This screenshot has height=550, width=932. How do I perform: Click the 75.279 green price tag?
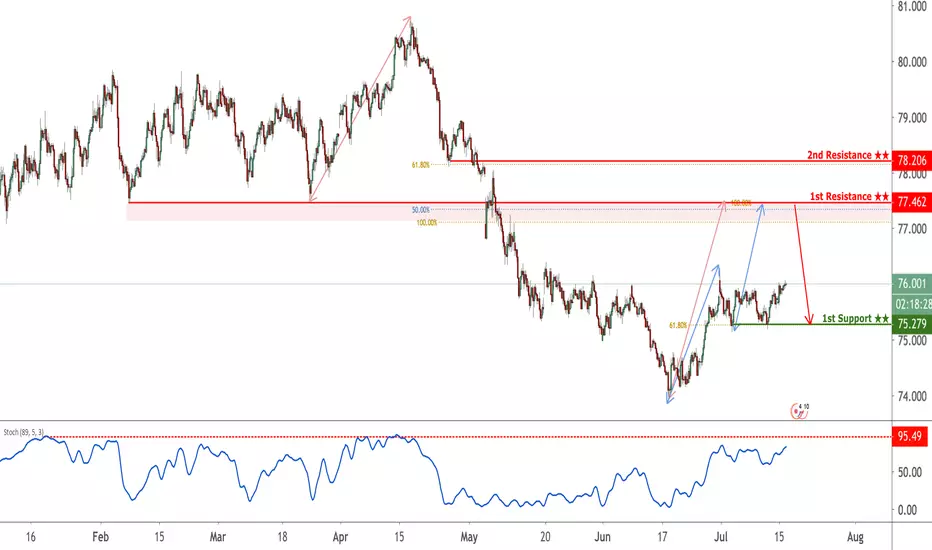click(912, 324)
